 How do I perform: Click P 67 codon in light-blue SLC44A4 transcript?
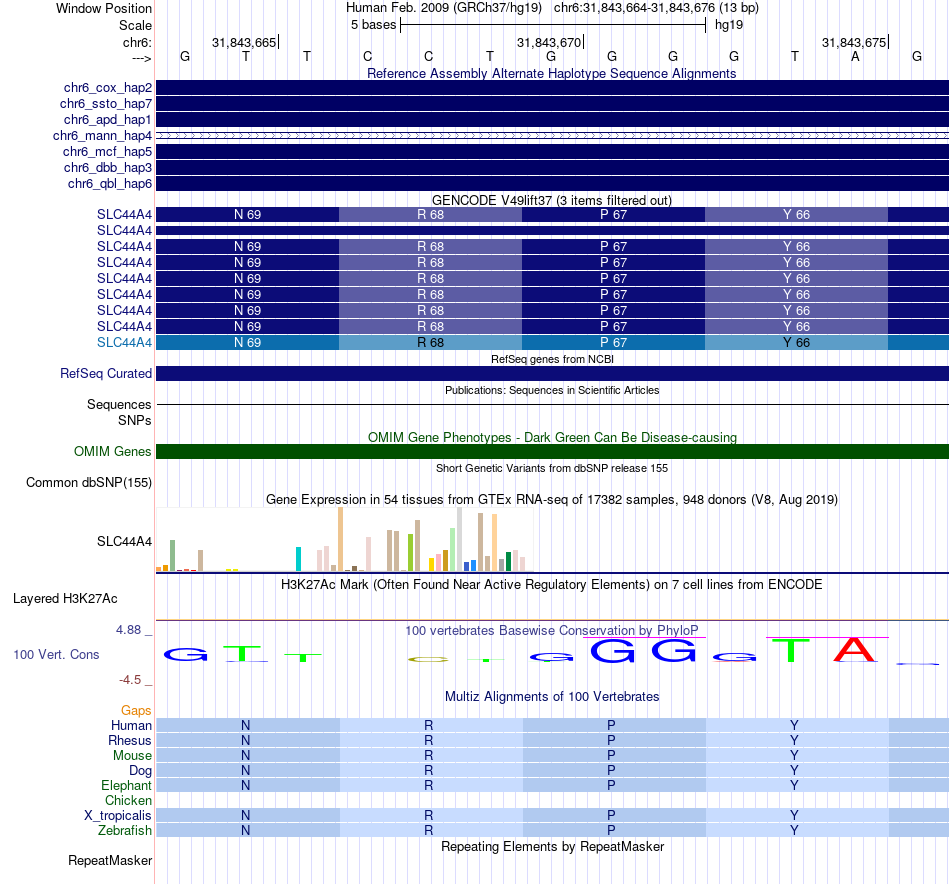pyautogui.click(x=613, y=342)
